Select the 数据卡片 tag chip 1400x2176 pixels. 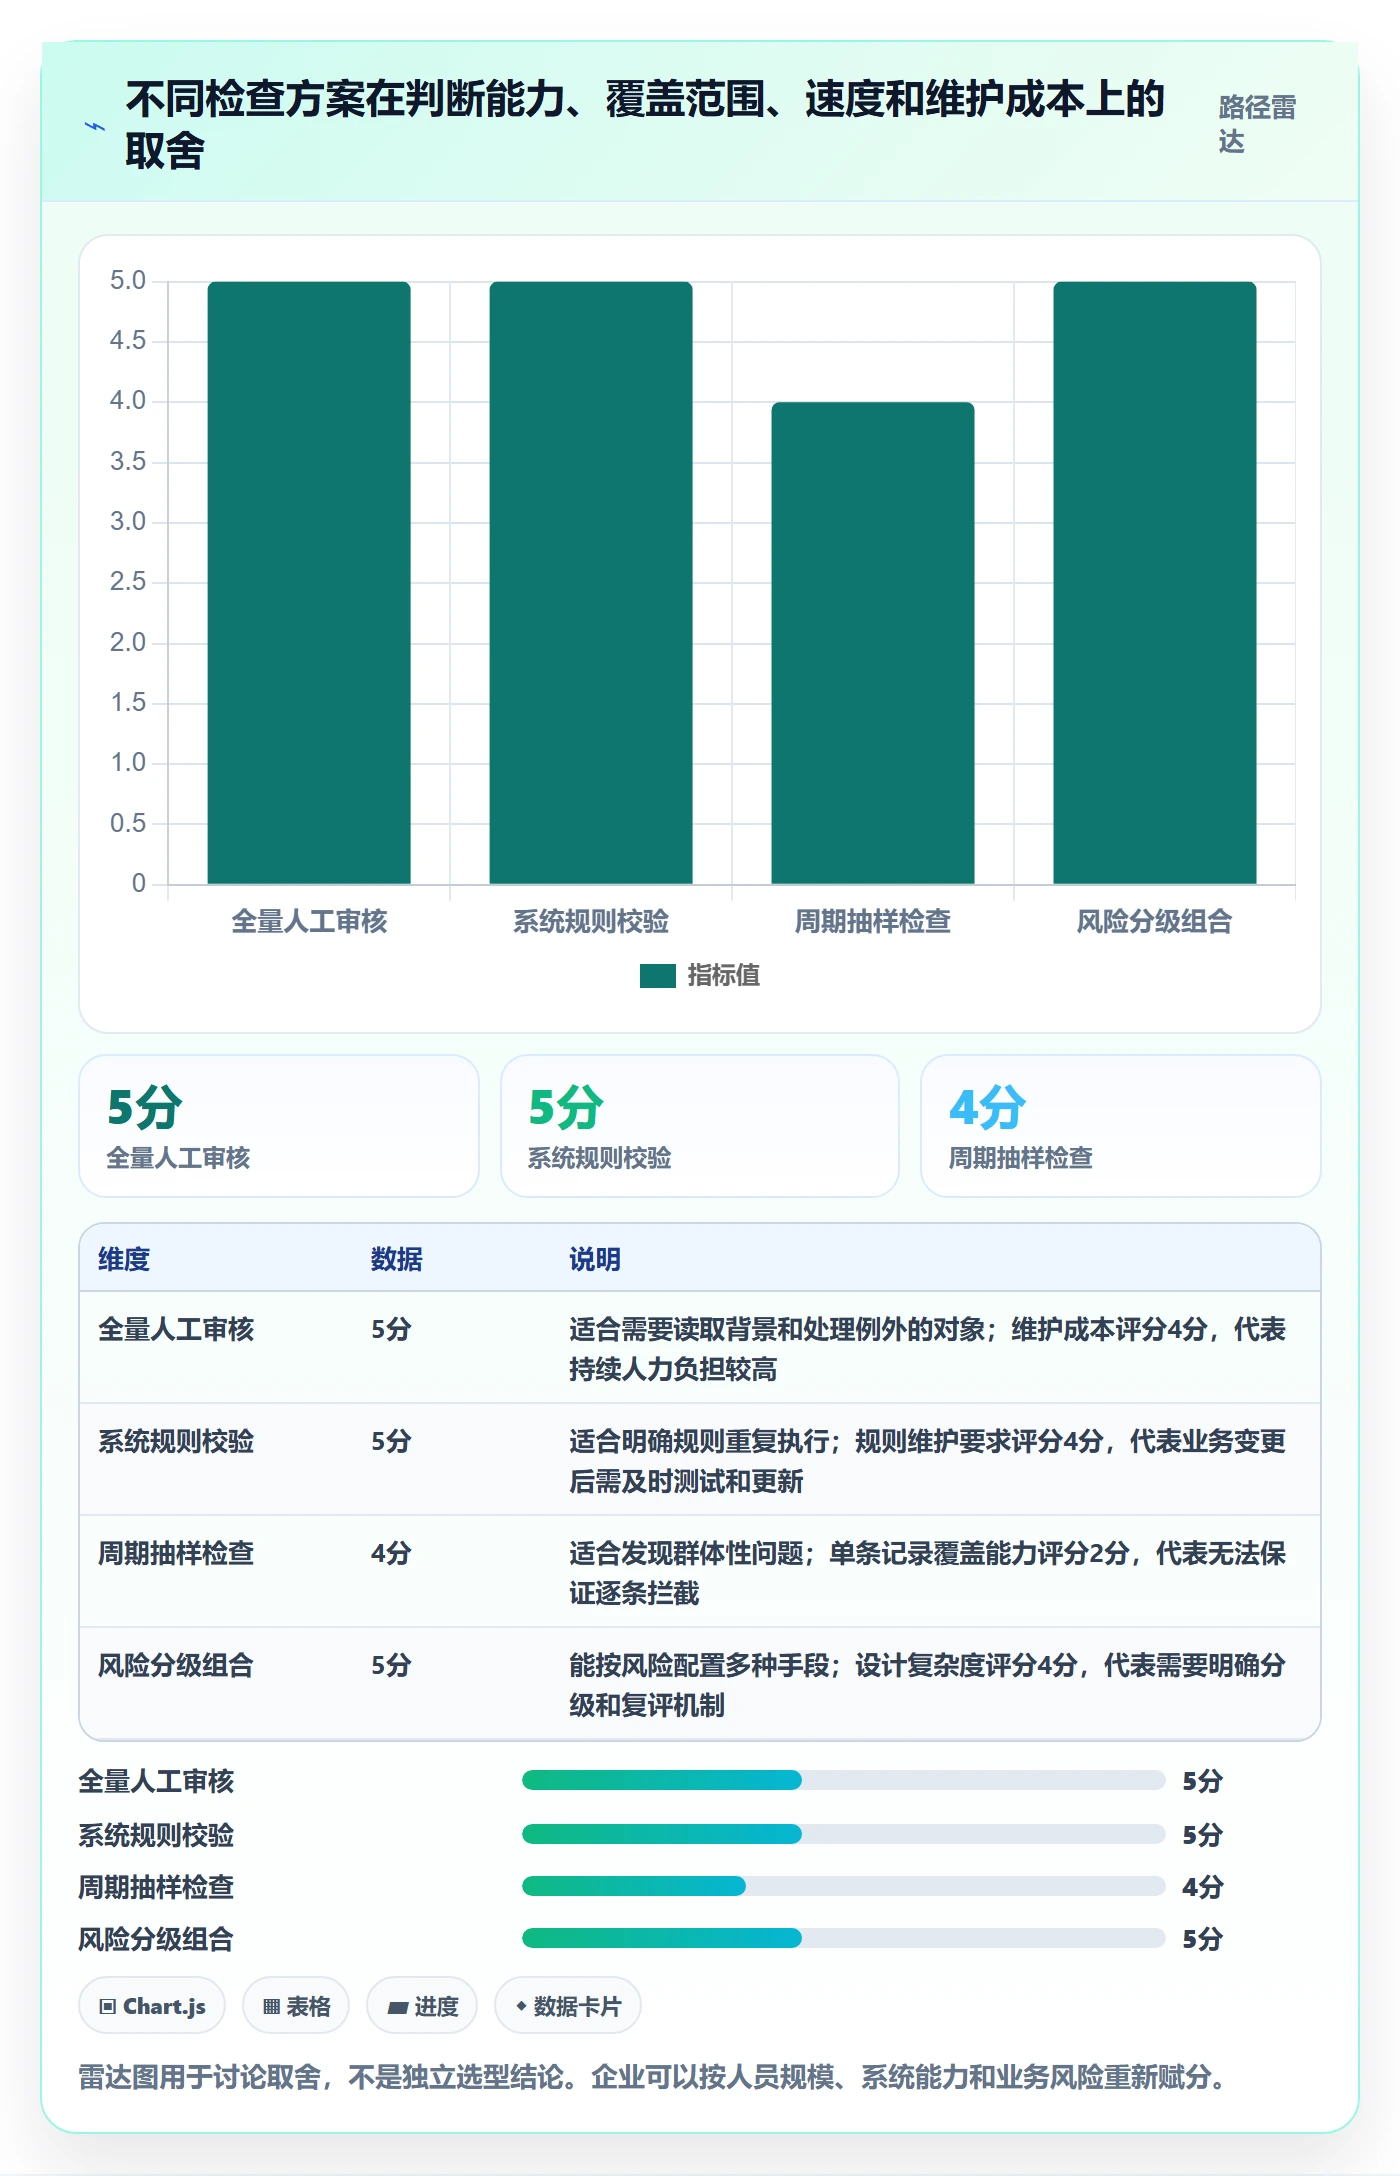pyautogui.click(x=568, y=2005)
